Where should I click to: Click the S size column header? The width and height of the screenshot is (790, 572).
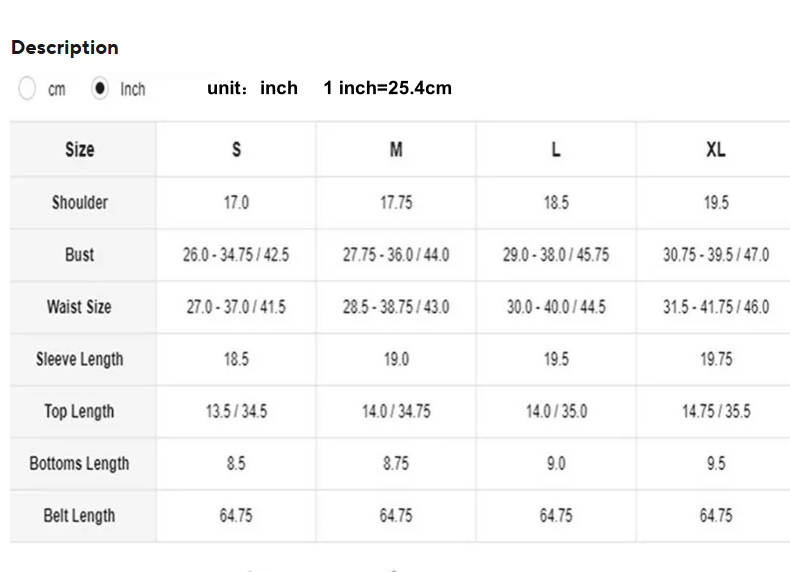(236, 150)
